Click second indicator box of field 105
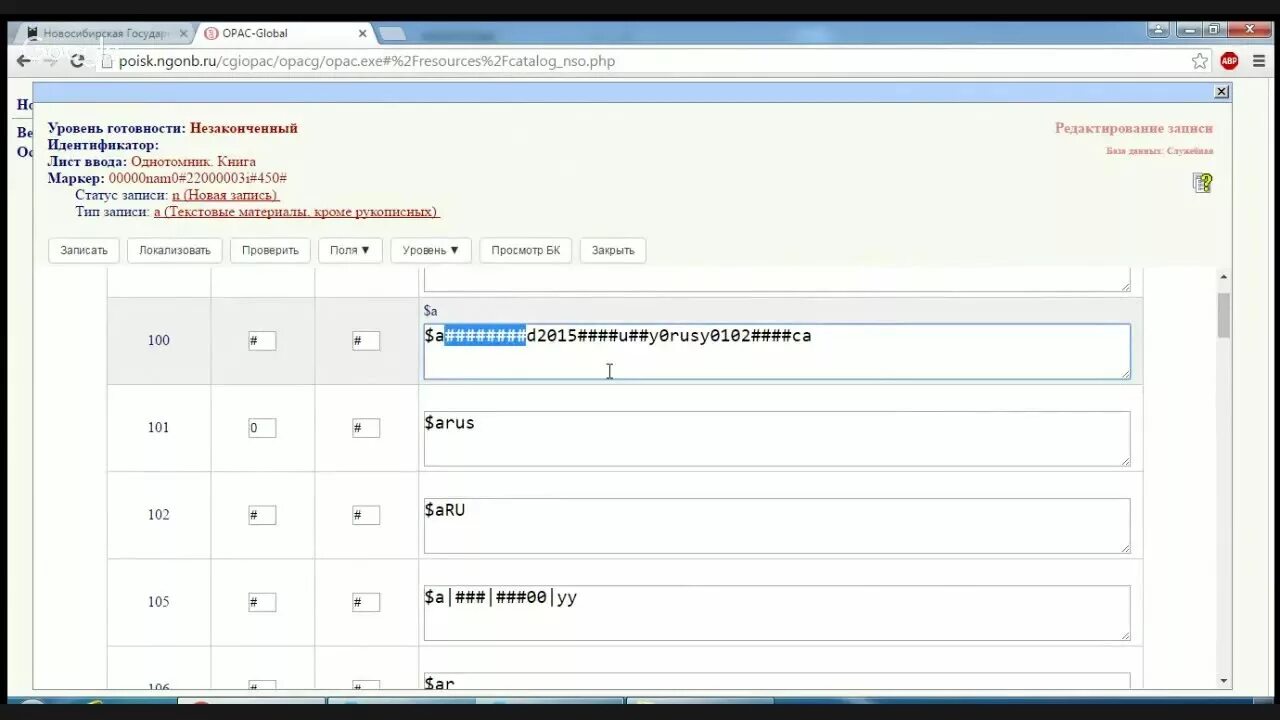 click(366, 602)
